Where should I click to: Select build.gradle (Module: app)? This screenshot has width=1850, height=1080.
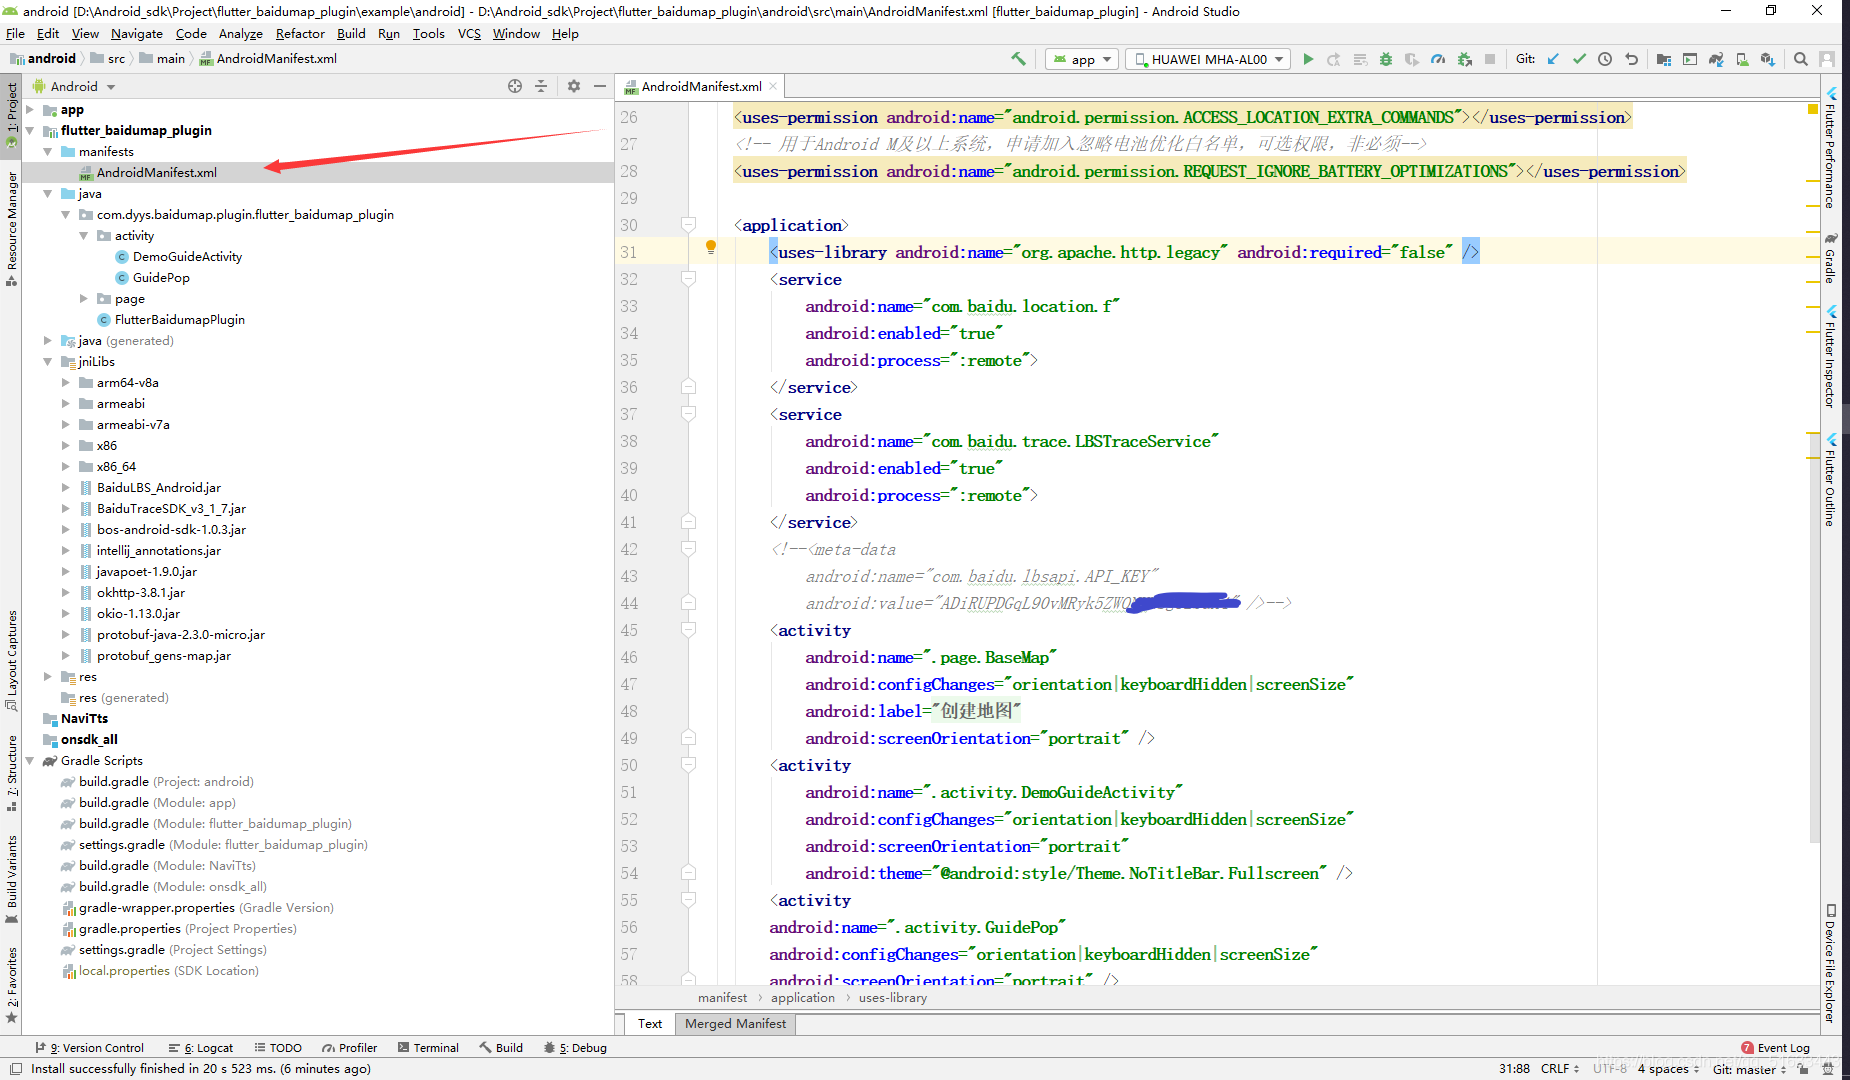click(157, 802)
